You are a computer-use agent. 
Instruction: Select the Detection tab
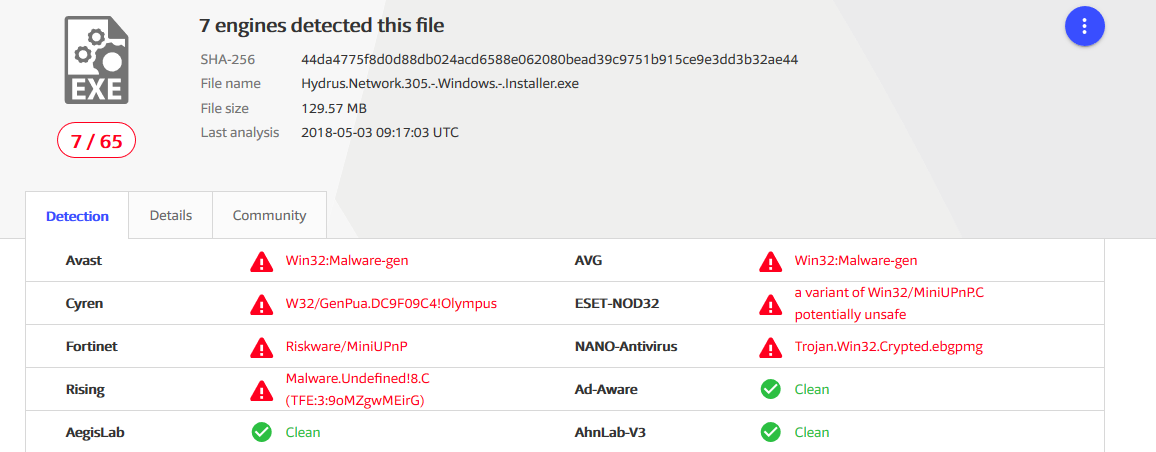tap(77, 216)
